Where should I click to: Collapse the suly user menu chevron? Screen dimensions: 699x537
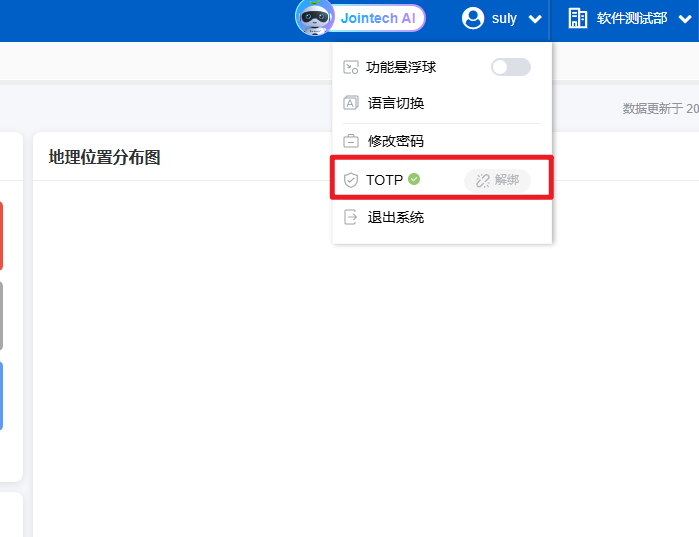[535, 19]
